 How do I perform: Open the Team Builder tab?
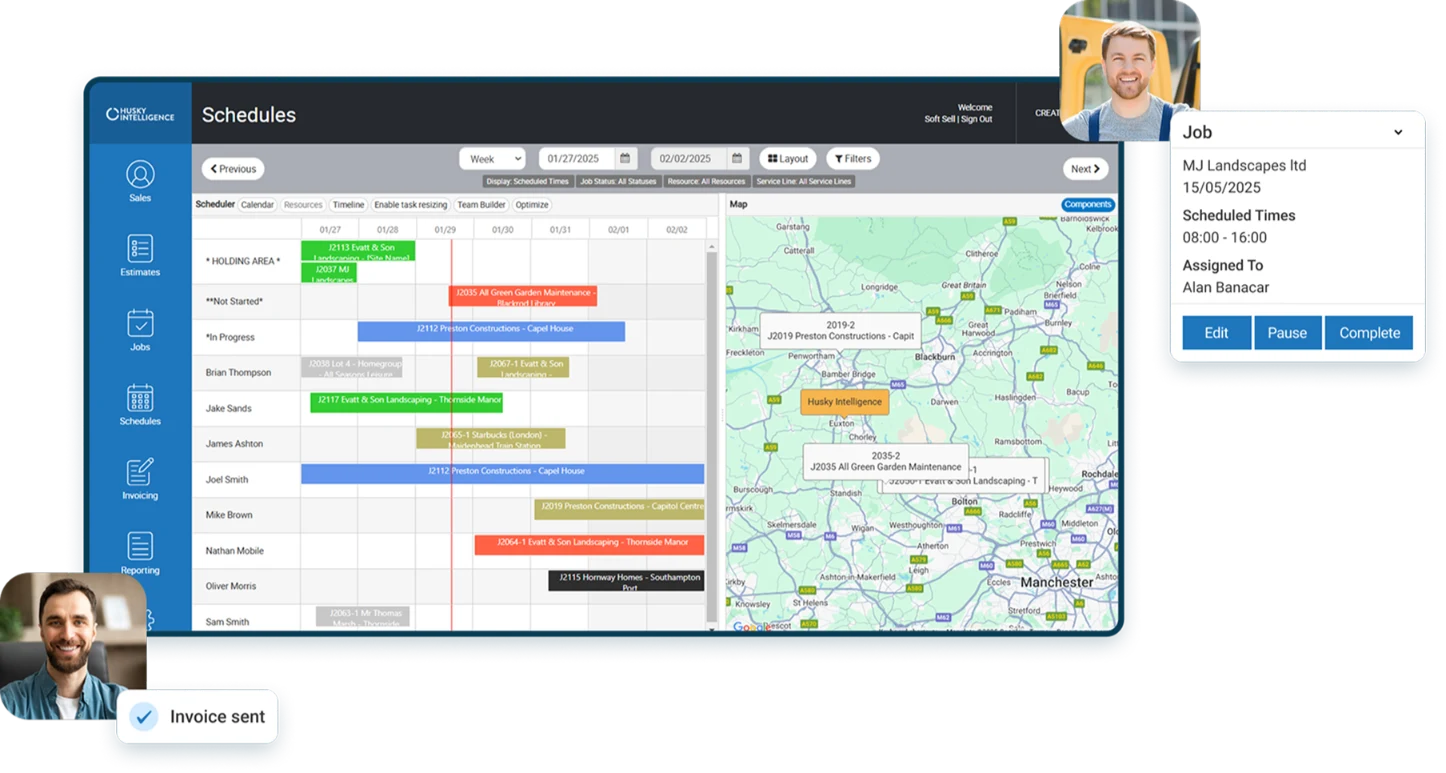tap(481, 204)
